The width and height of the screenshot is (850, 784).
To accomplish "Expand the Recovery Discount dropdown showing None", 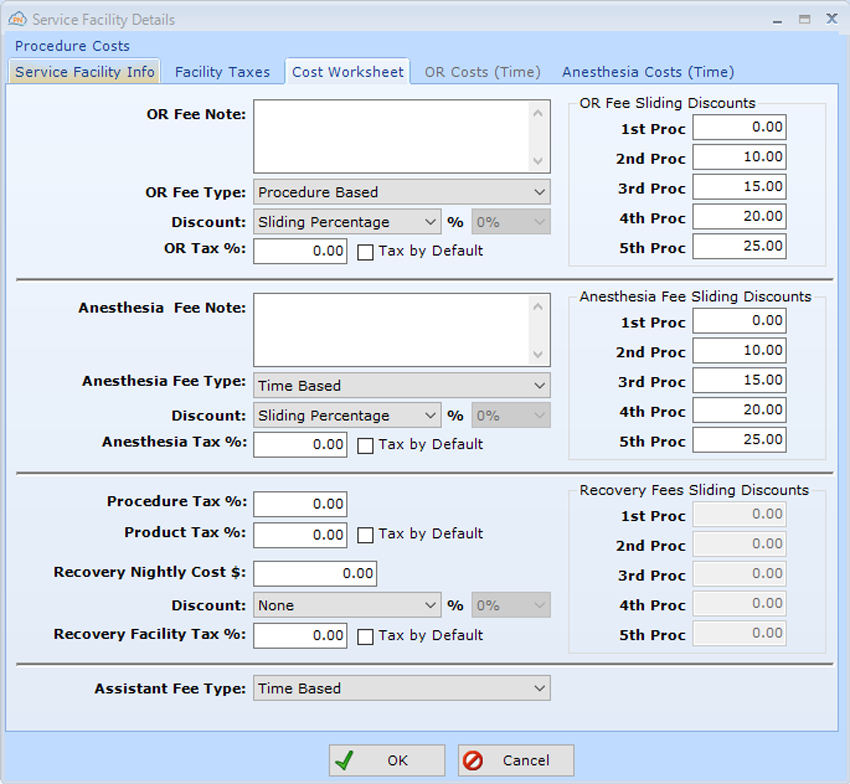I will 431,605.
